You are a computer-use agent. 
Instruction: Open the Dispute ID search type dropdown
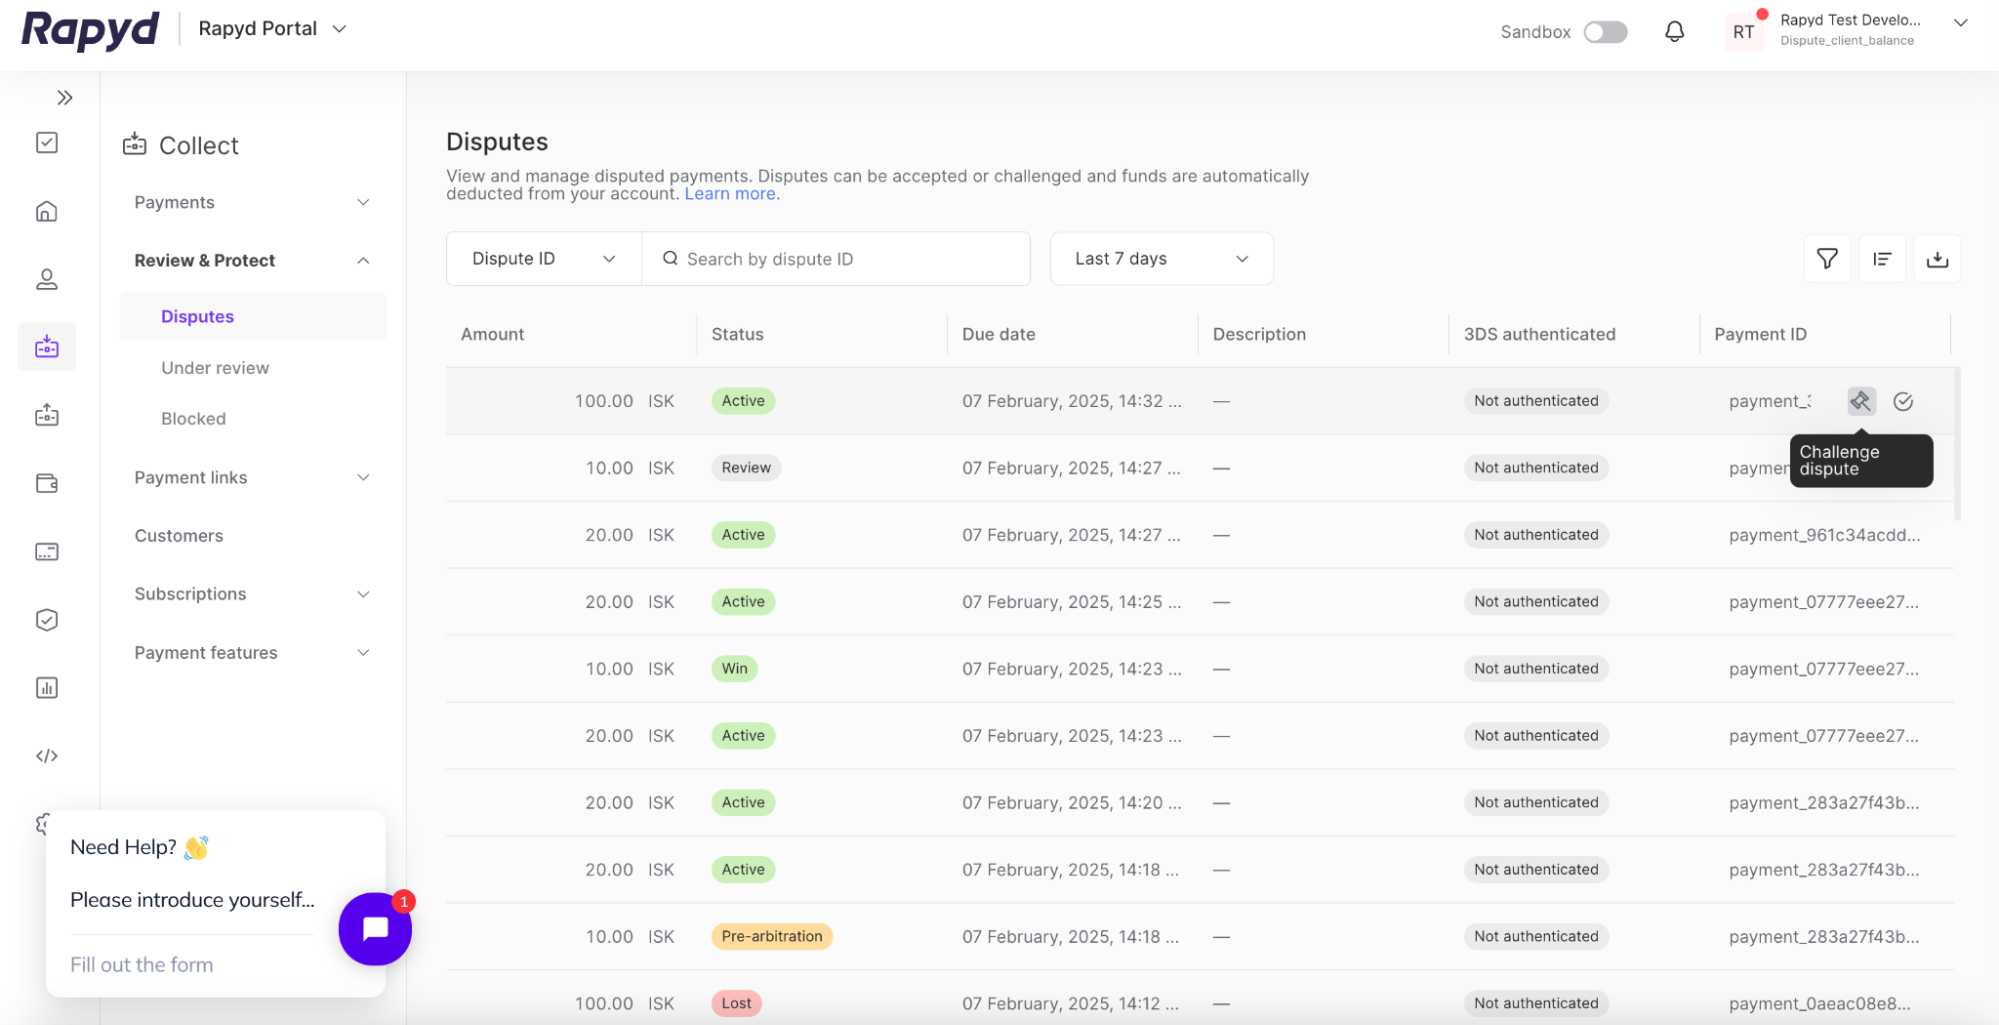coord(543,259)
